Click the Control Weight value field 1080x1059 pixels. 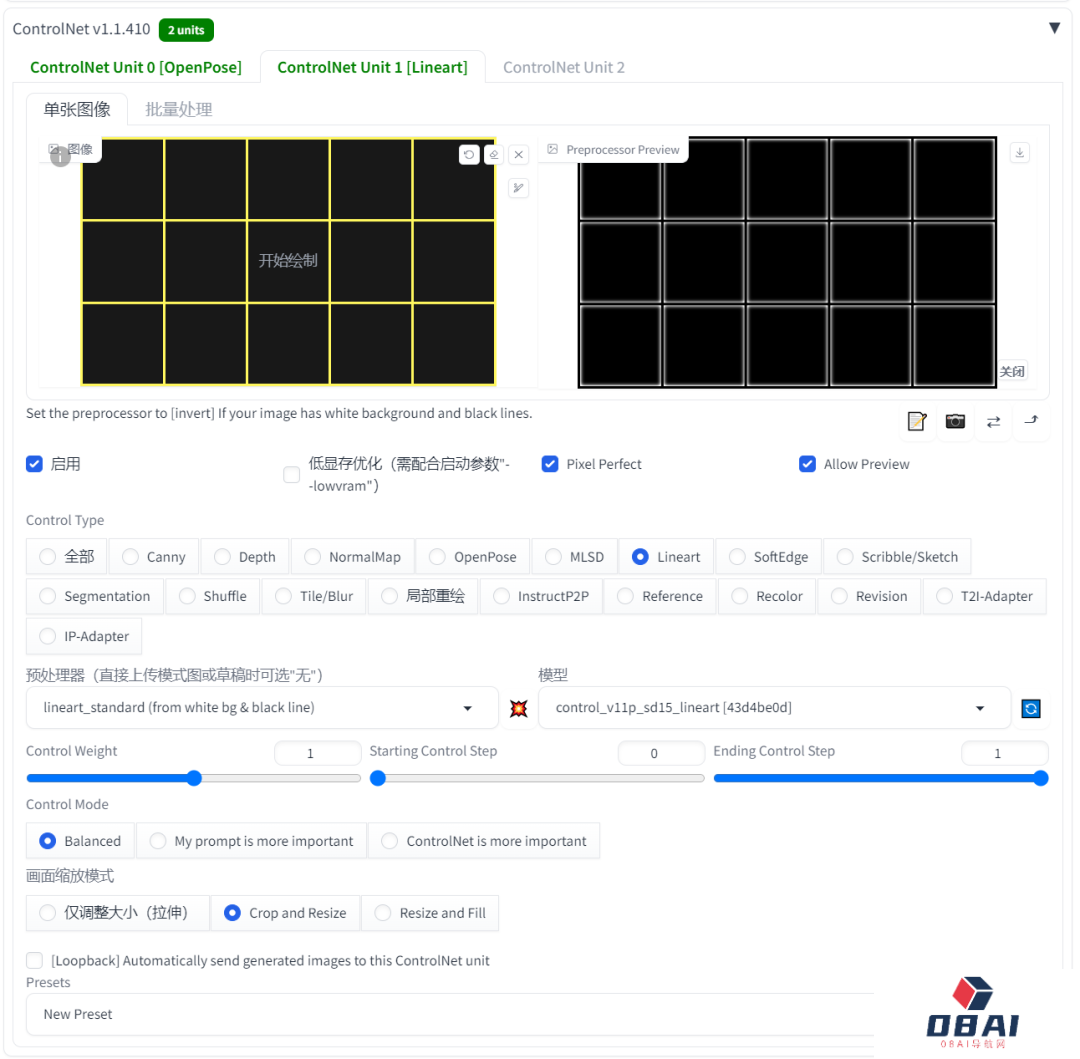tap(318, 753)
